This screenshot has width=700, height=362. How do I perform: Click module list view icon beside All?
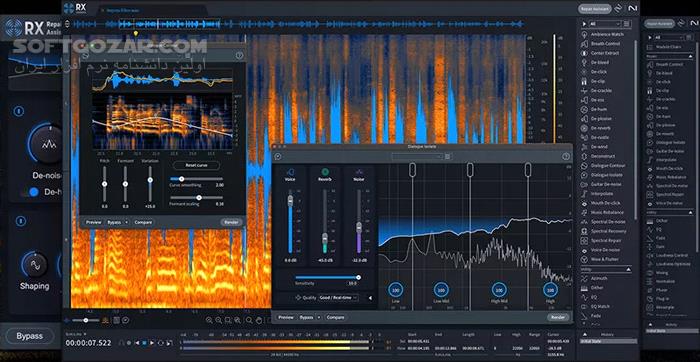pos(628,24)
